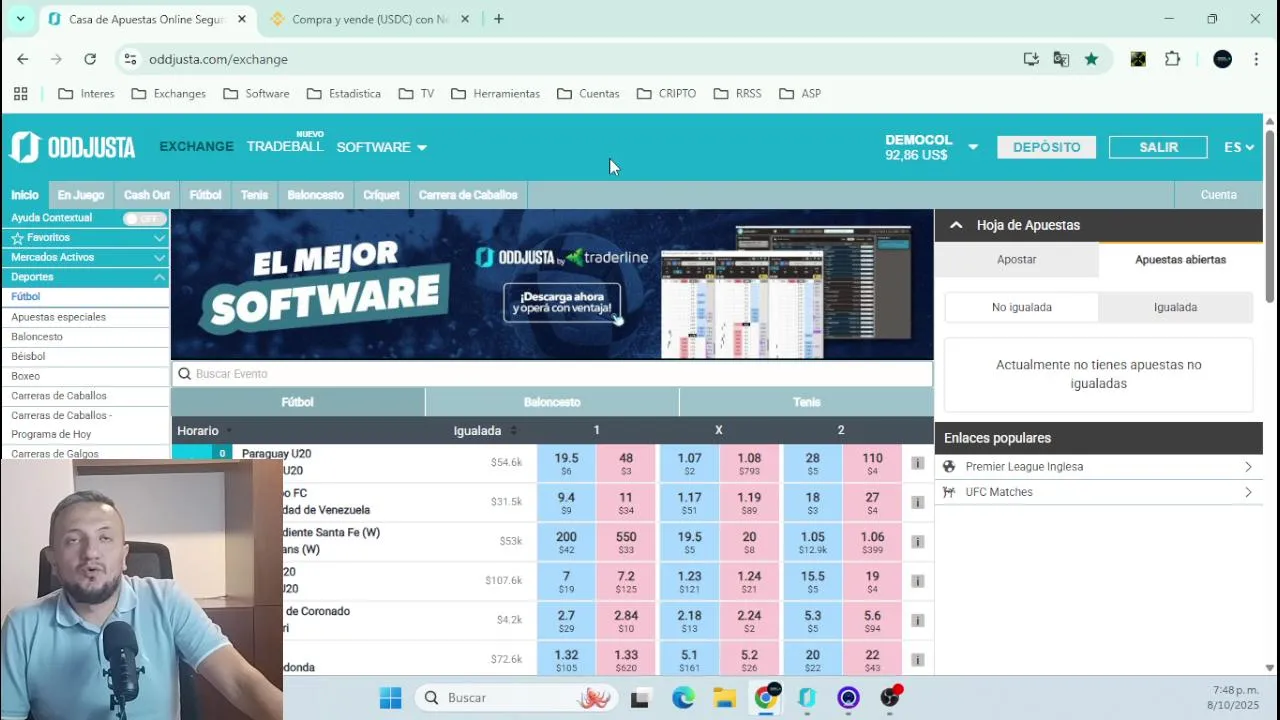This screenshot has width=1280, height=720.
Task: Toggle Ayuda Contextual switch
Action: [x=144, y=218]
